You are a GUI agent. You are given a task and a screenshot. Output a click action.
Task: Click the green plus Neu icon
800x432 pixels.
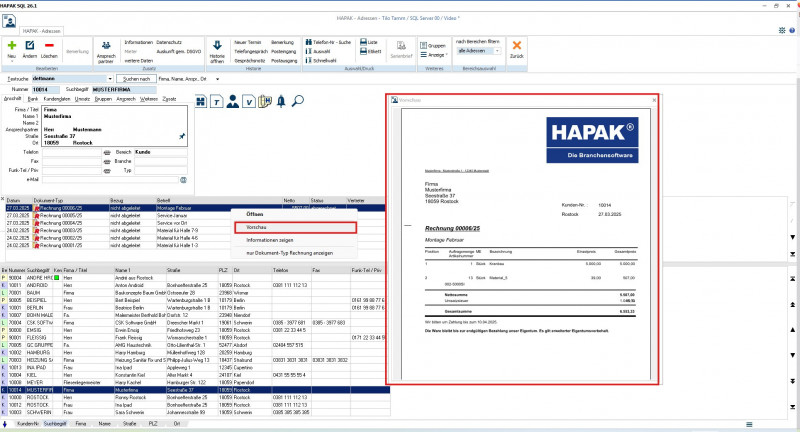pos(12,45)
